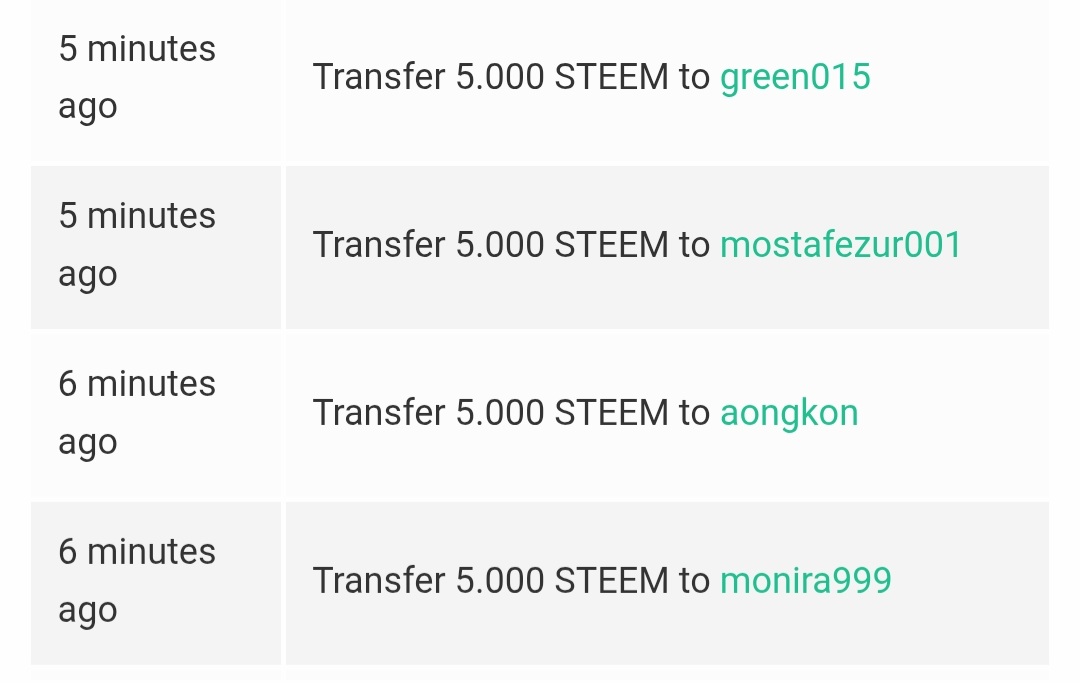Open the mostafezur001 account link
Screen dimensions: 1080x683
tap(840, 245)
